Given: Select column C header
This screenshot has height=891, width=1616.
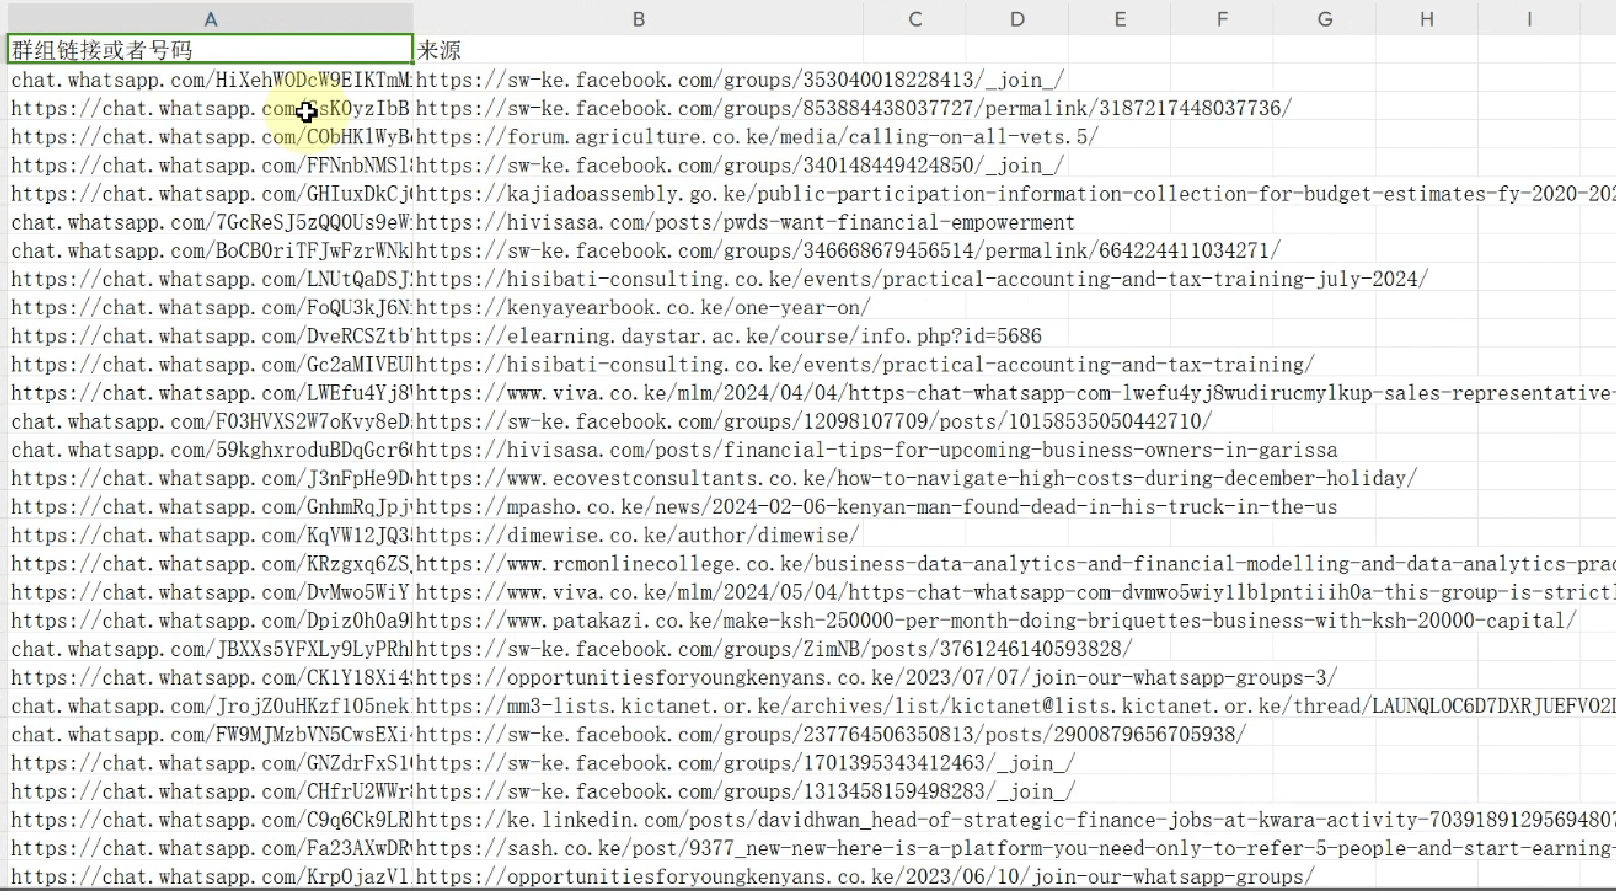Looking at the screenshot, I should [x=915, y=18].
